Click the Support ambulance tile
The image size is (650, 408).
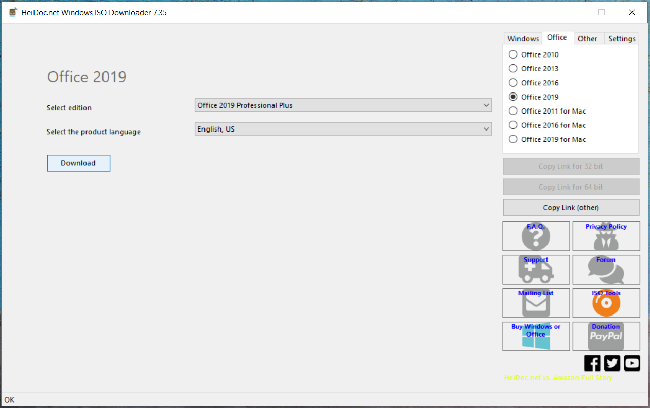(536, 270)
